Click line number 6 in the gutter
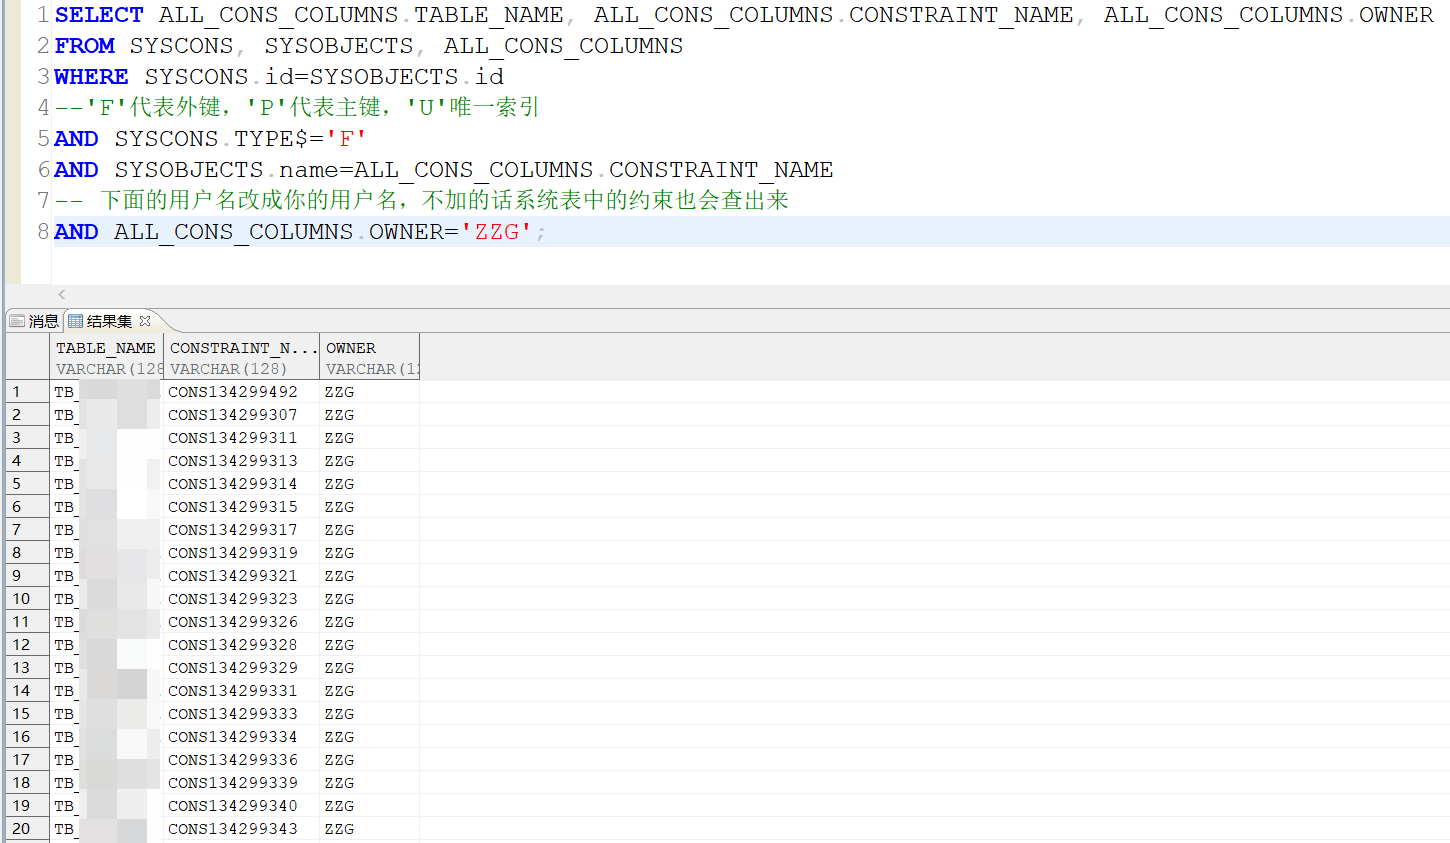The width and height of the screenshot is (1450, 843). pos(43,170)
